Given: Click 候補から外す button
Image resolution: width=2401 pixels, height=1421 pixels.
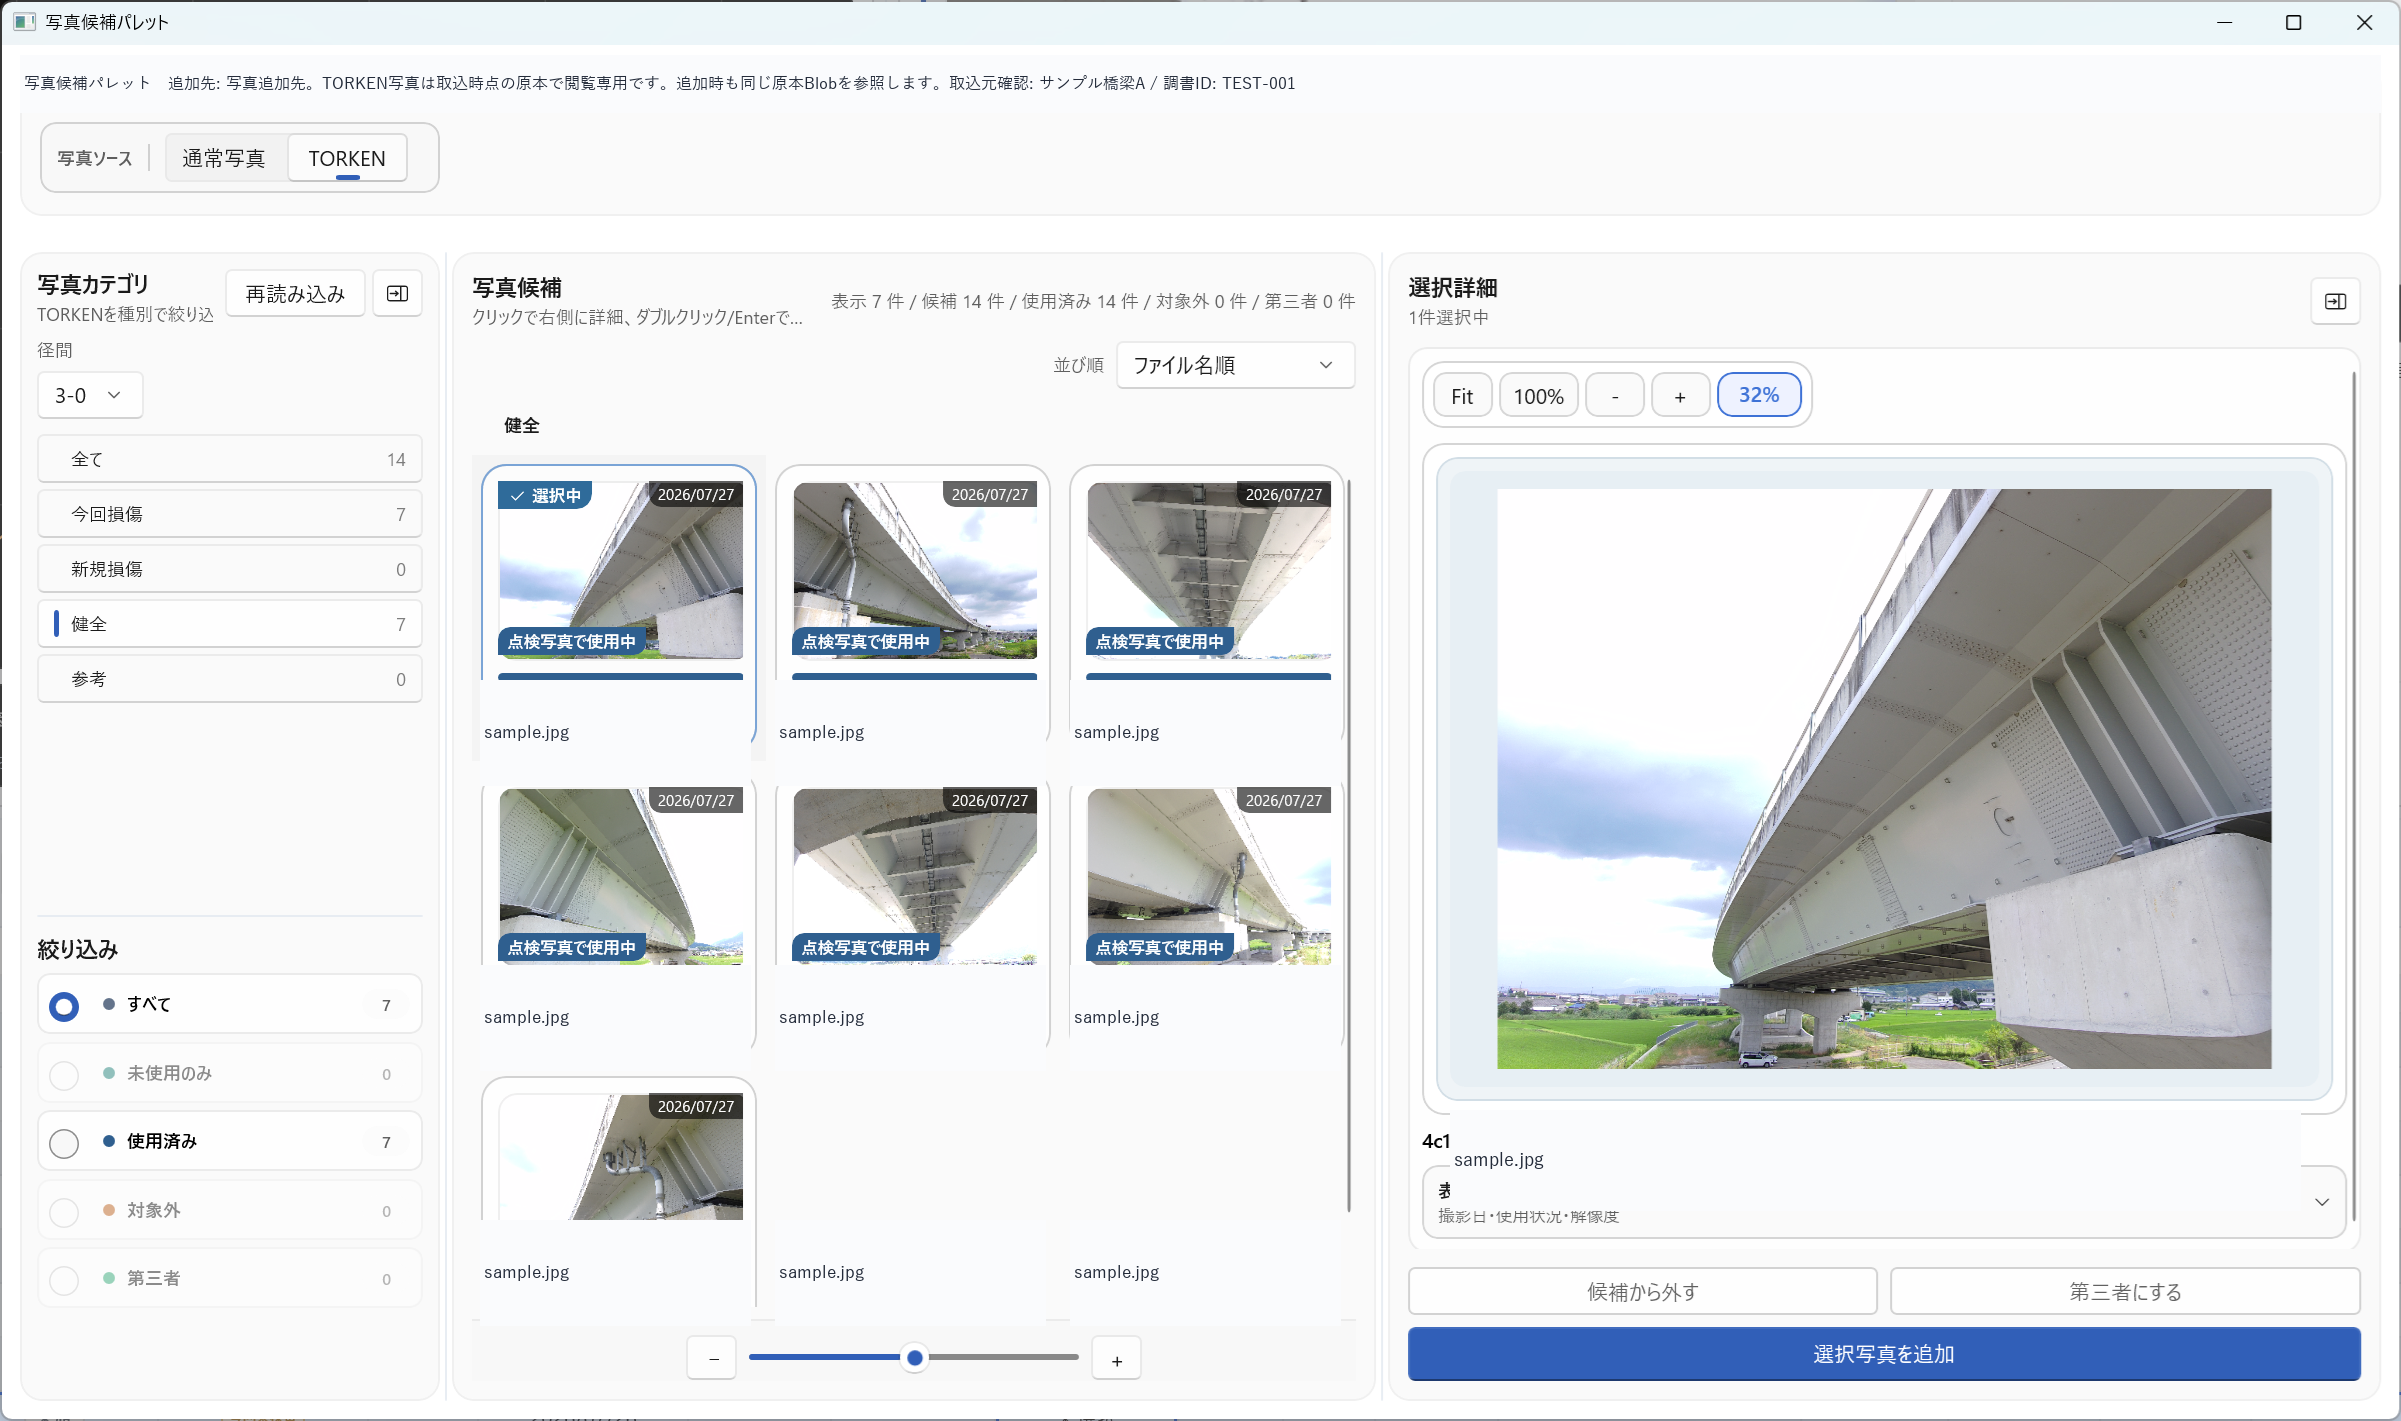Looking at the screenshot, I should (x=1642, y=1292).
